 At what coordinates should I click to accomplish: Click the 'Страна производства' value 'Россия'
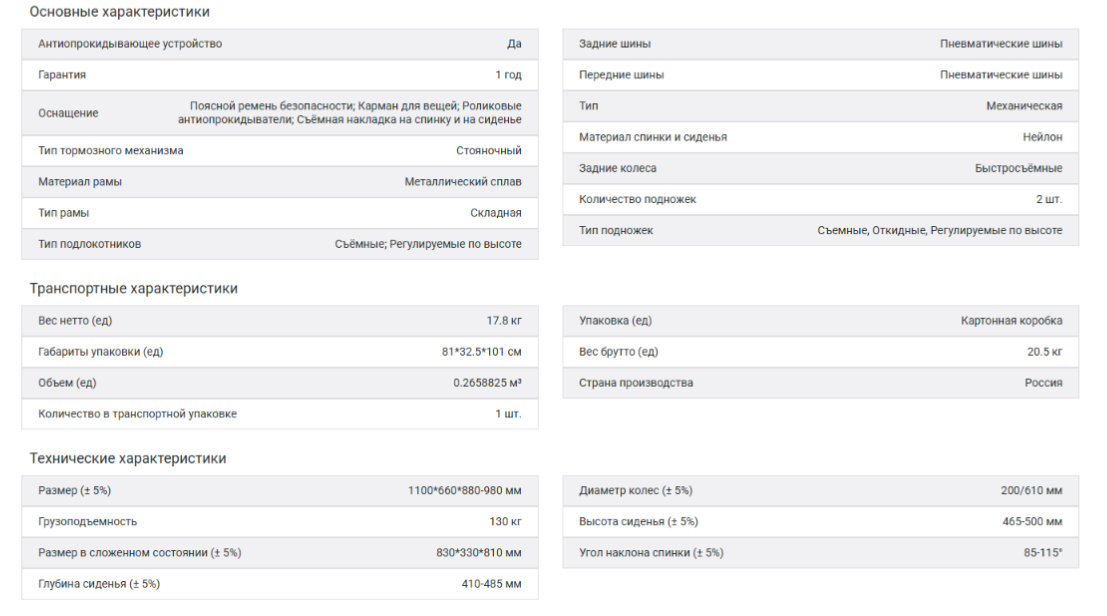1043,383
